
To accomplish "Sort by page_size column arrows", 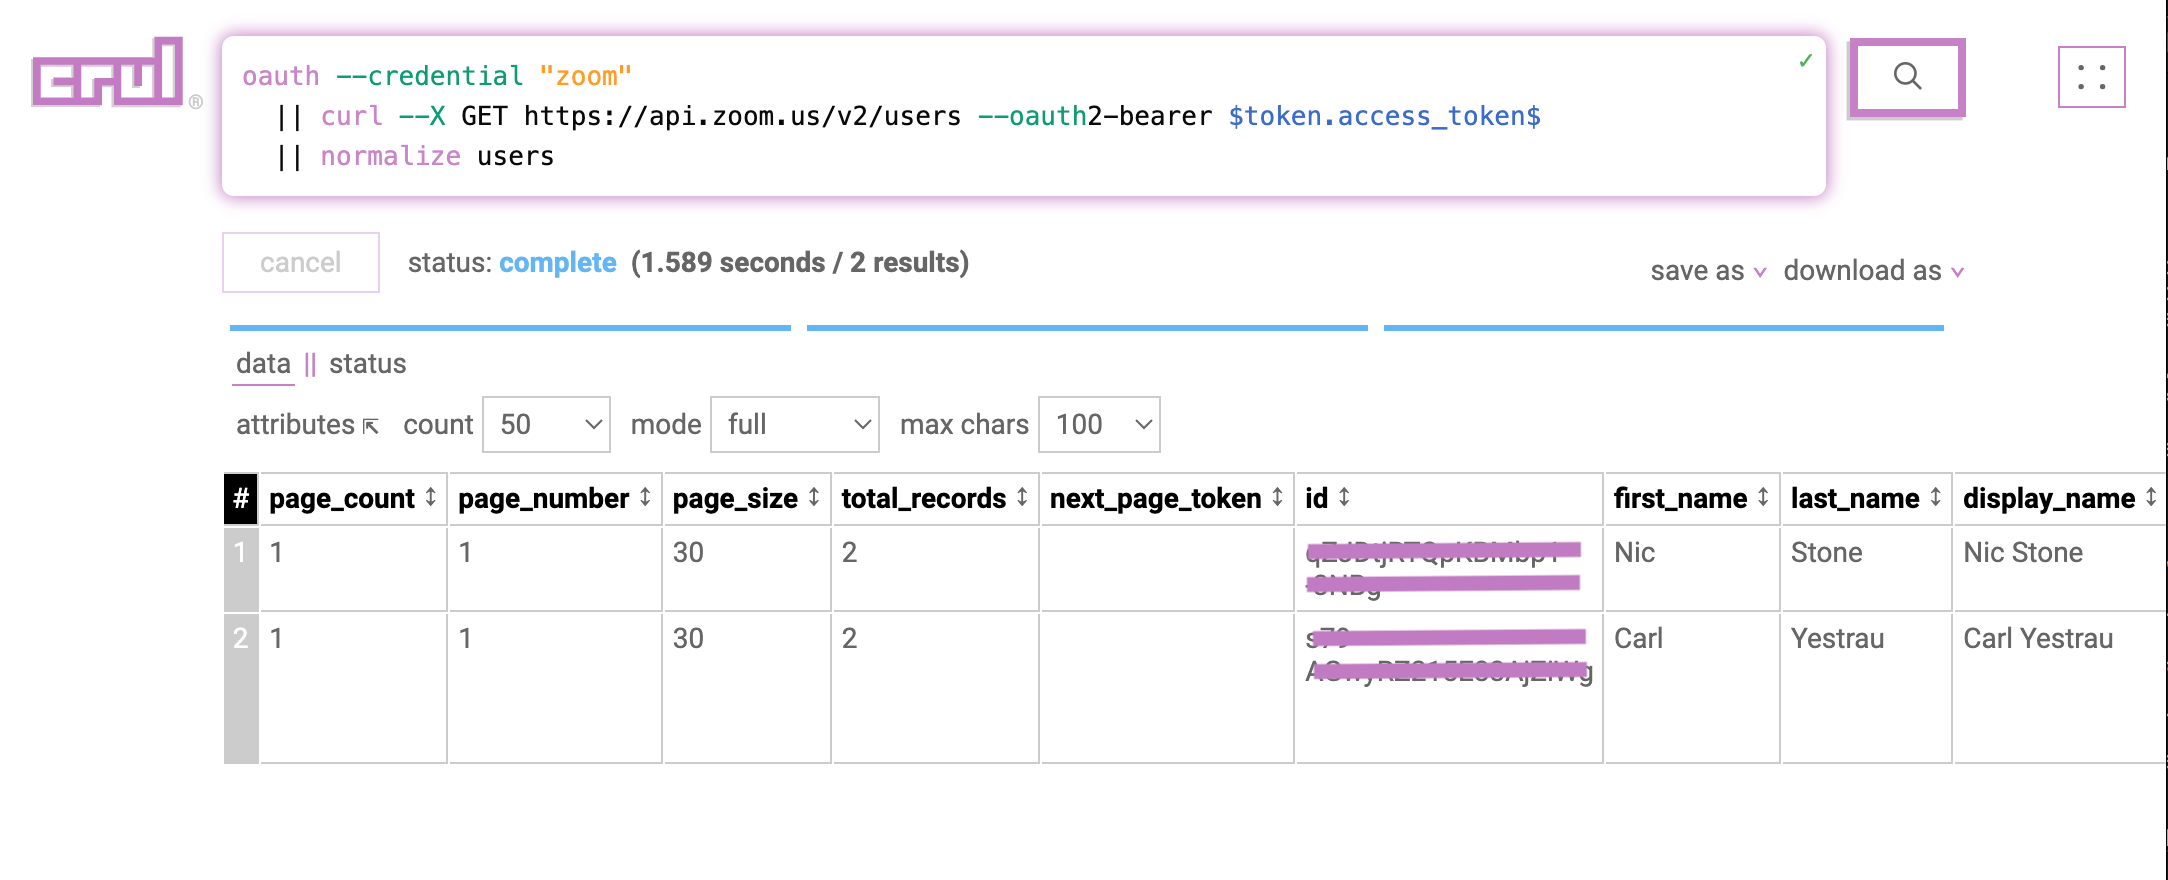I will point(815,497).
